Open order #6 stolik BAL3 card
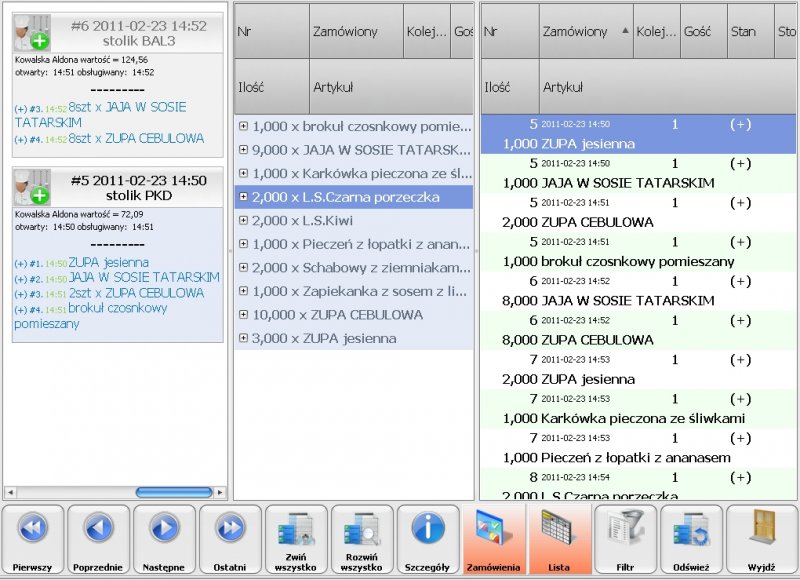This screenshot has width=800, height=580. 115,33
